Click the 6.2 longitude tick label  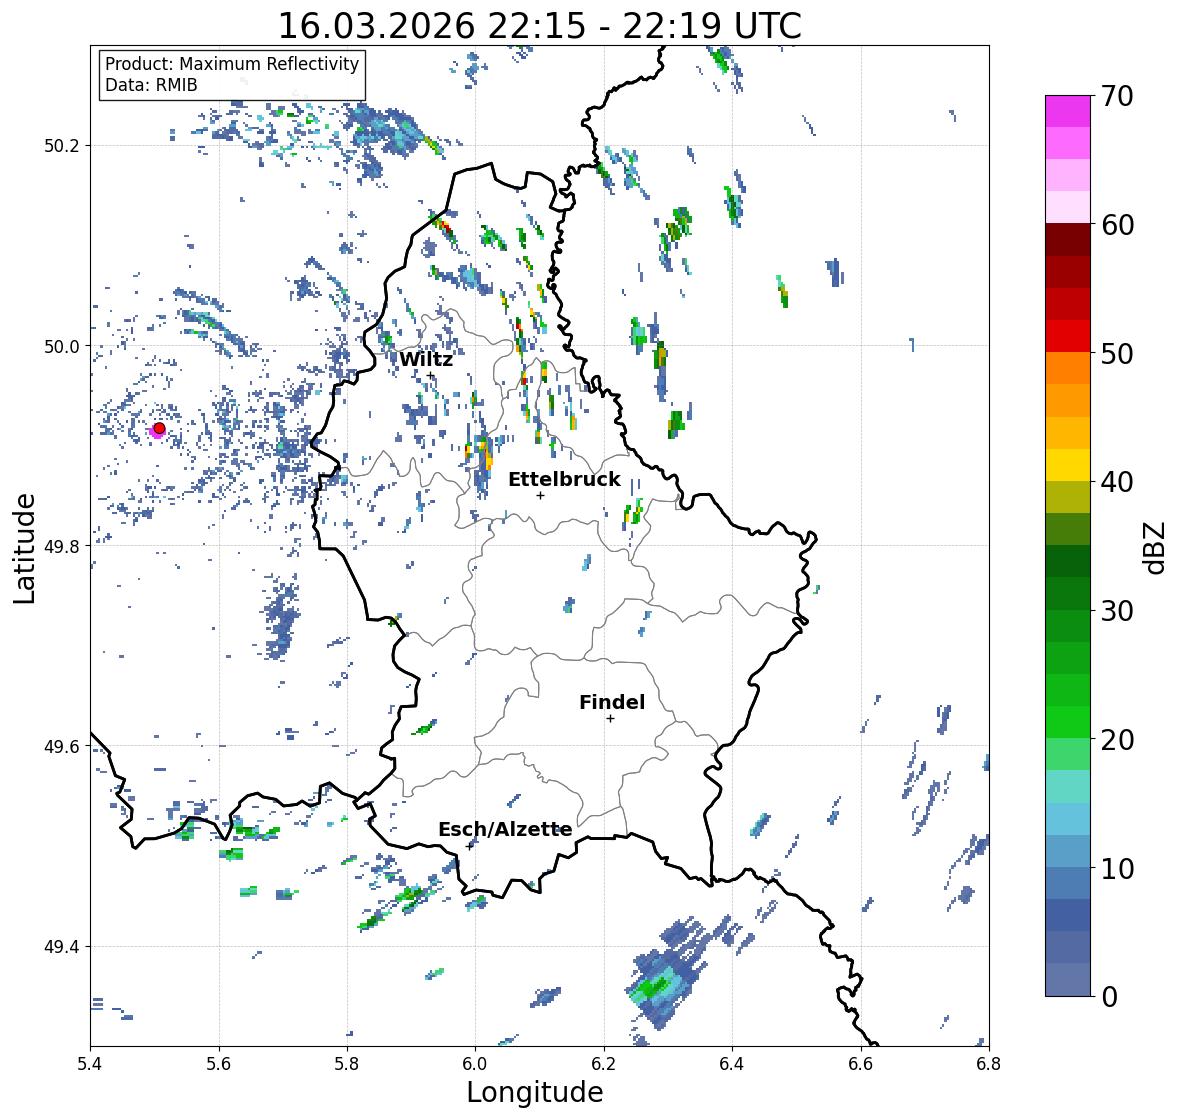604,1064
